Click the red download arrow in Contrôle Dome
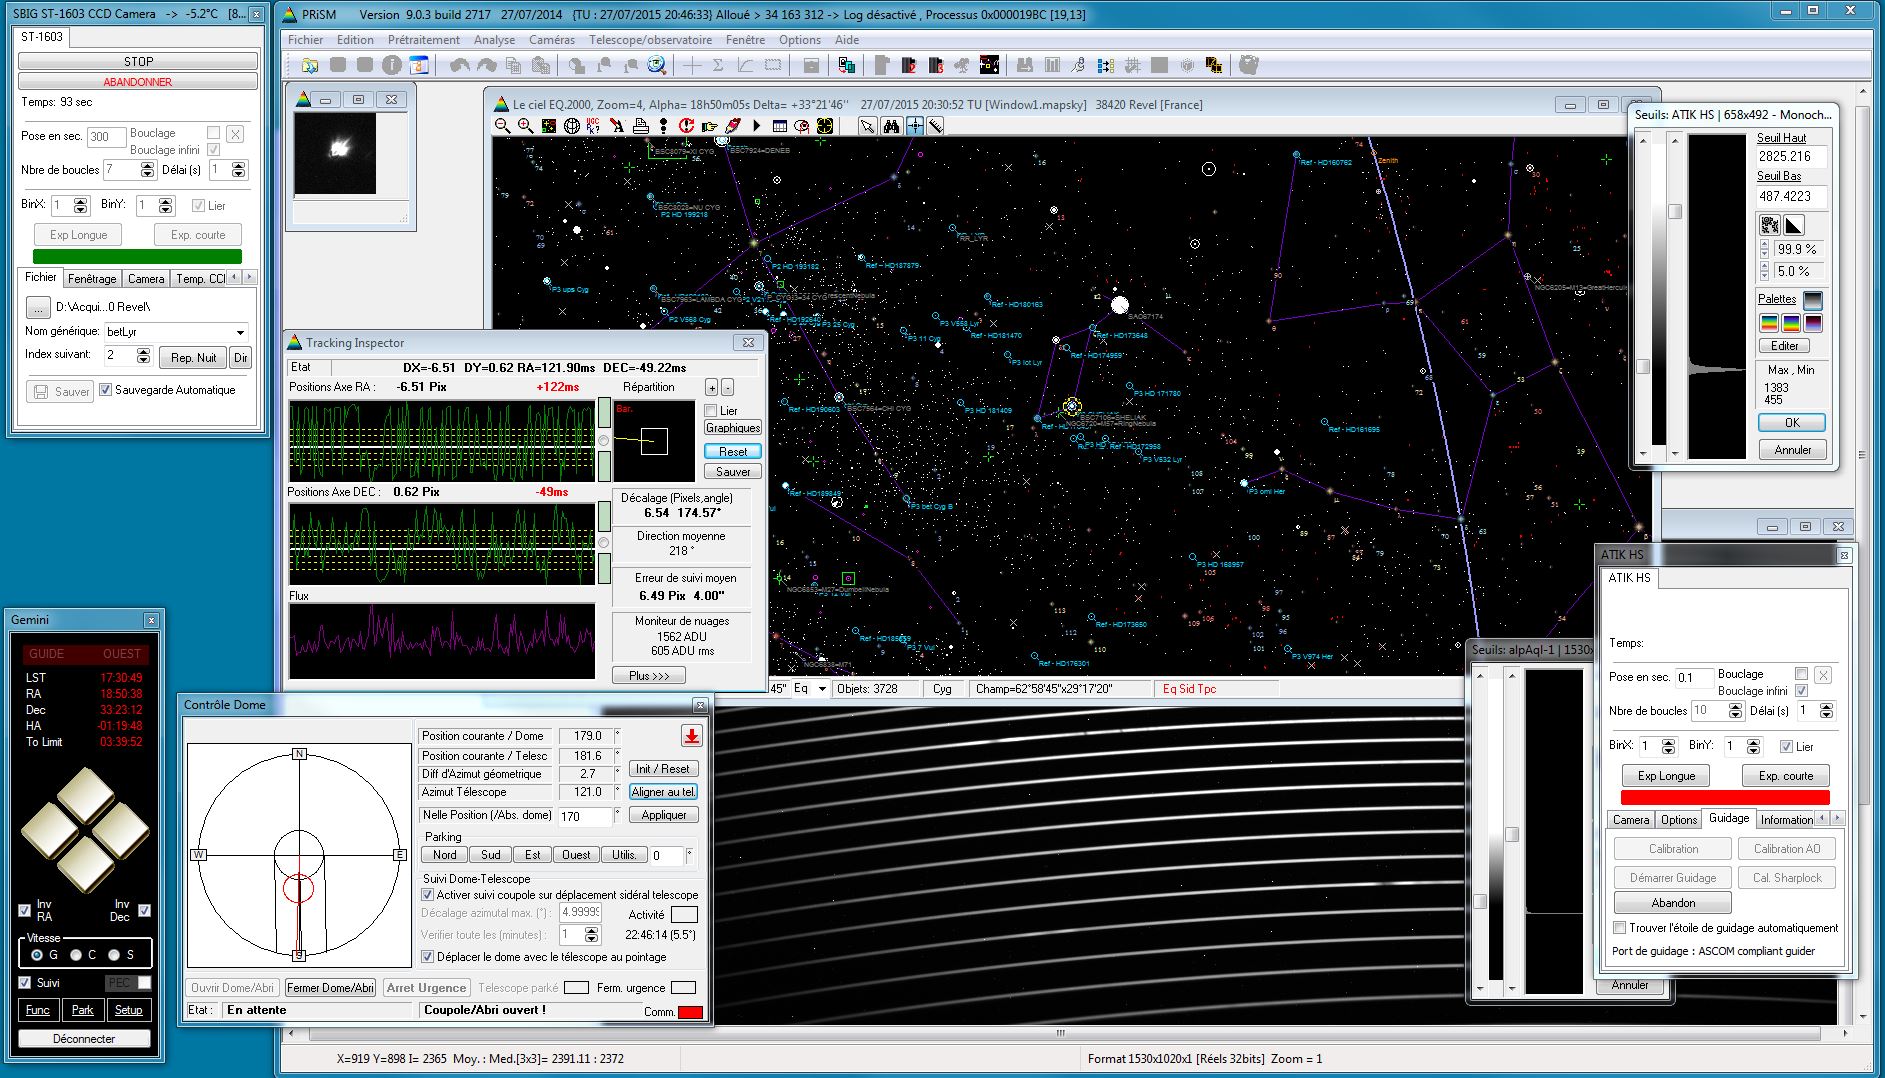Screen dimensions: 1885x1078 [691, 736]
